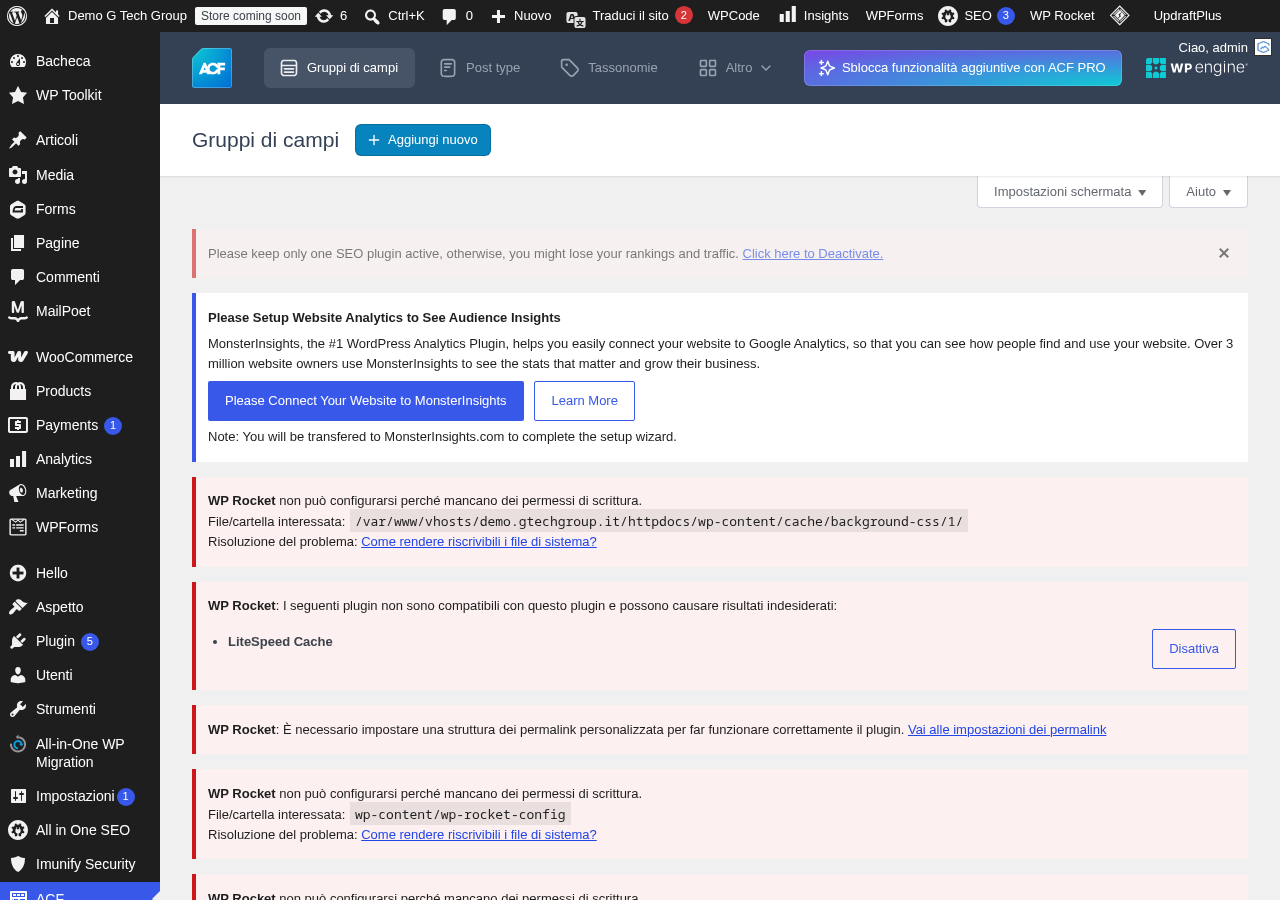Open SEO menu in admin bar

[x=976, y=15]
